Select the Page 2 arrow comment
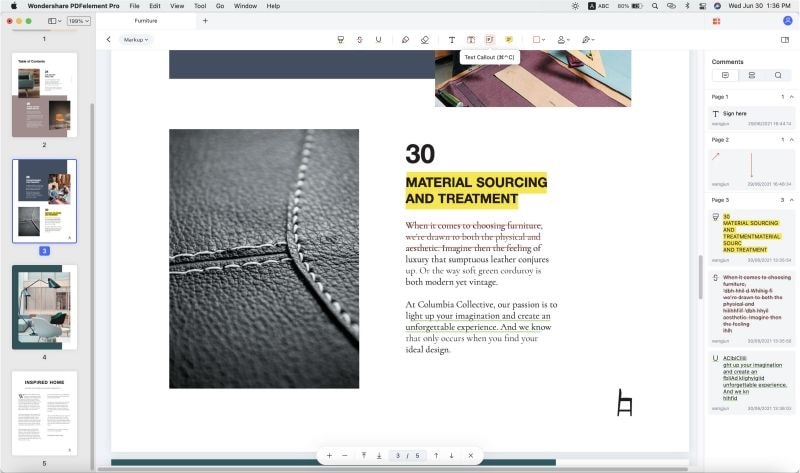Image resolution: width=800 pixels, height=473 pixels. 751,169
